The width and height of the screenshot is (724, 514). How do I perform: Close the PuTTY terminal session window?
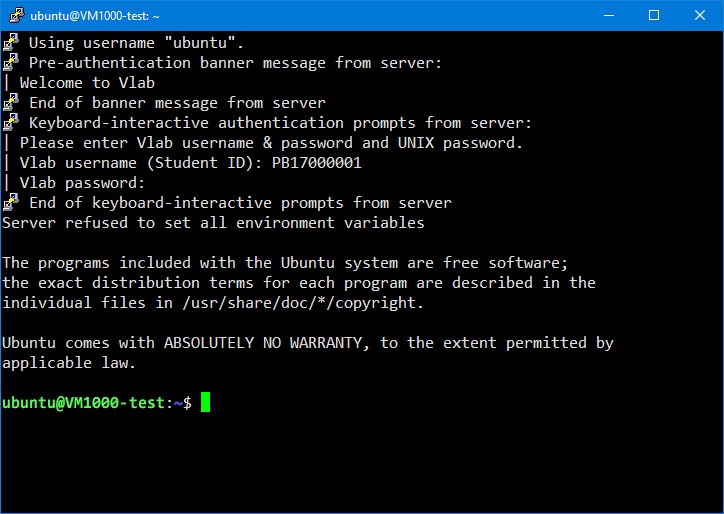click(x=700, y=15)
